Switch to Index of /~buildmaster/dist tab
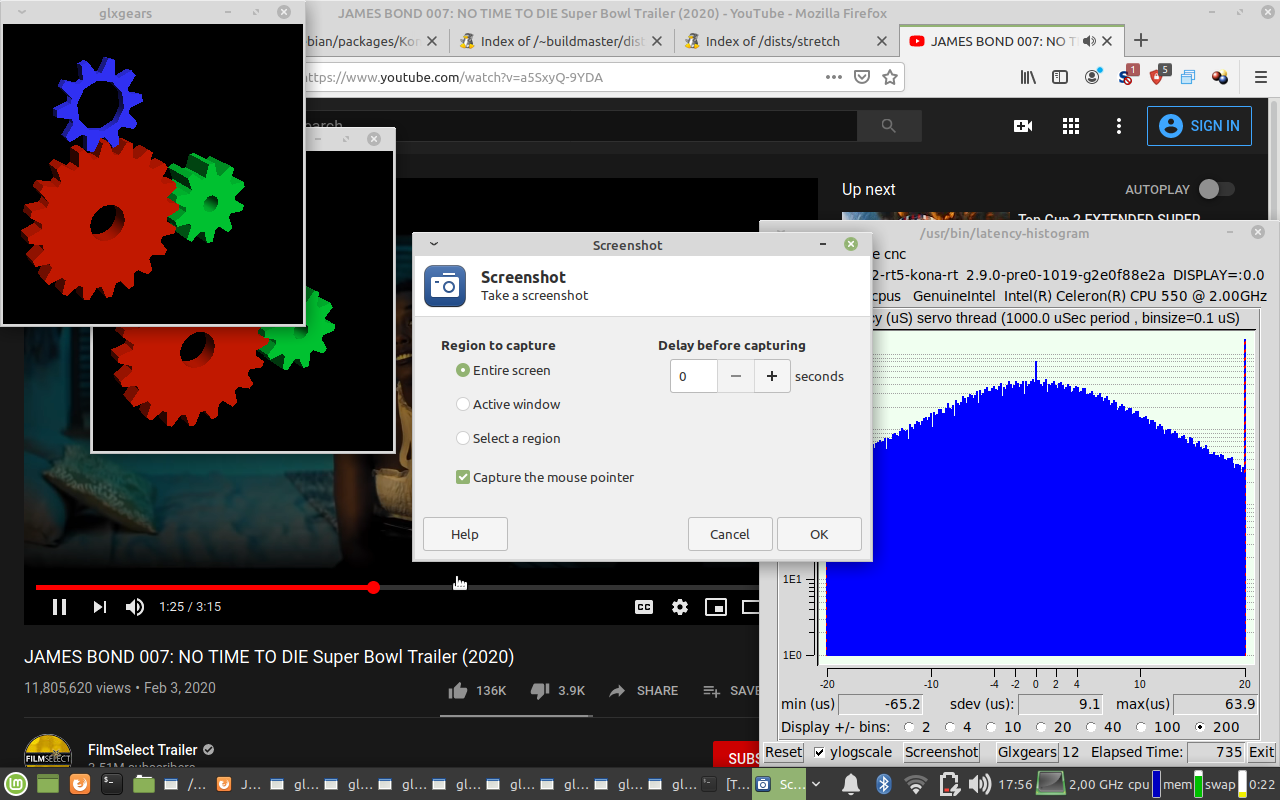 point(562,41)
